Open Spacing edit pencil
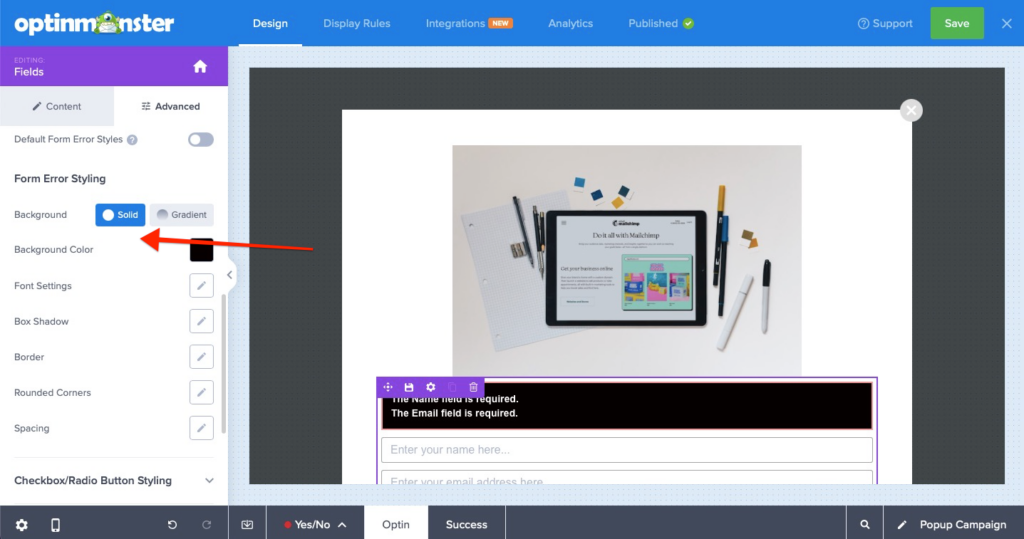 coord(201,428)
